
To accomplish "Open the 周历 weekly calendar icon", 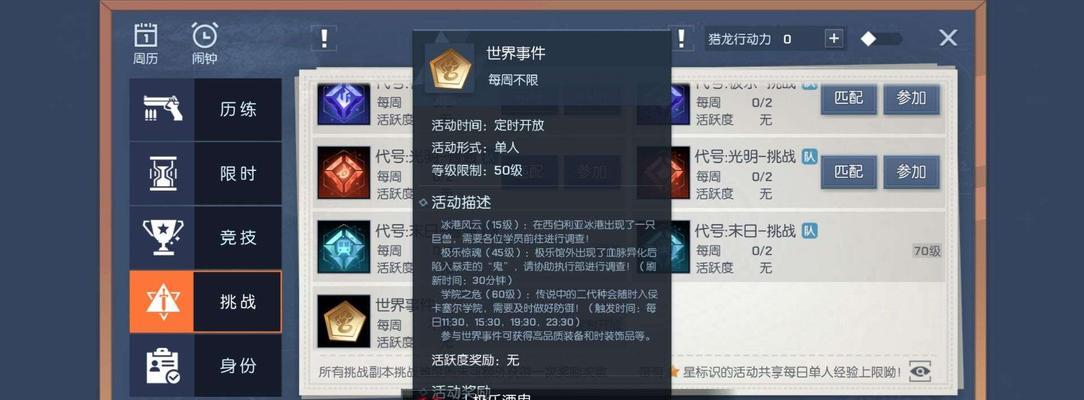I will pos(145,43).
